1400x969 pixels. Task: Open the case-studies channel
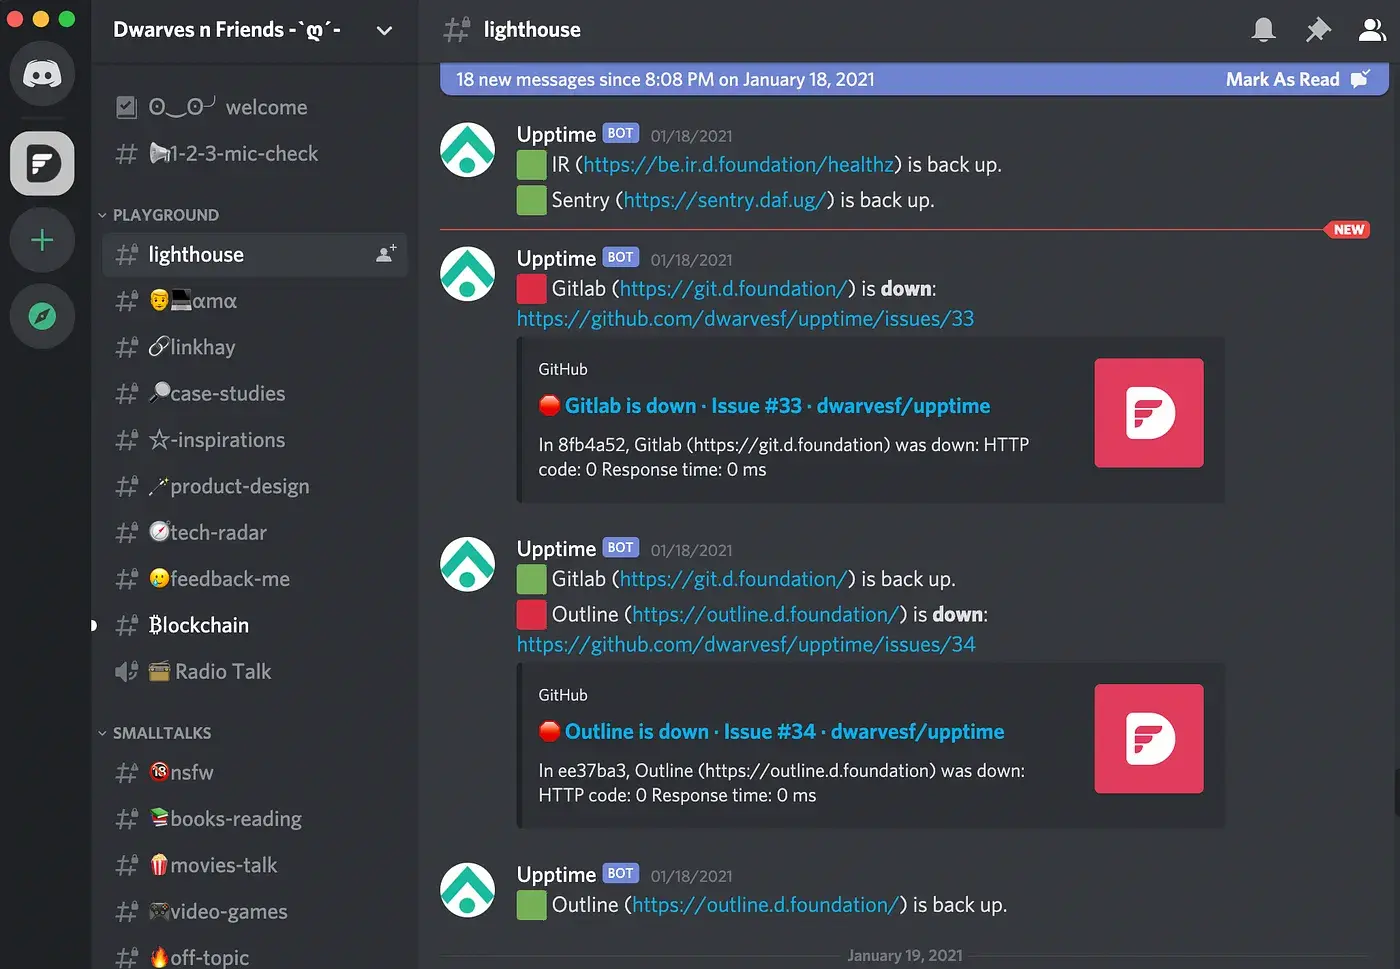pyautogui.click(x=255, y=393)
